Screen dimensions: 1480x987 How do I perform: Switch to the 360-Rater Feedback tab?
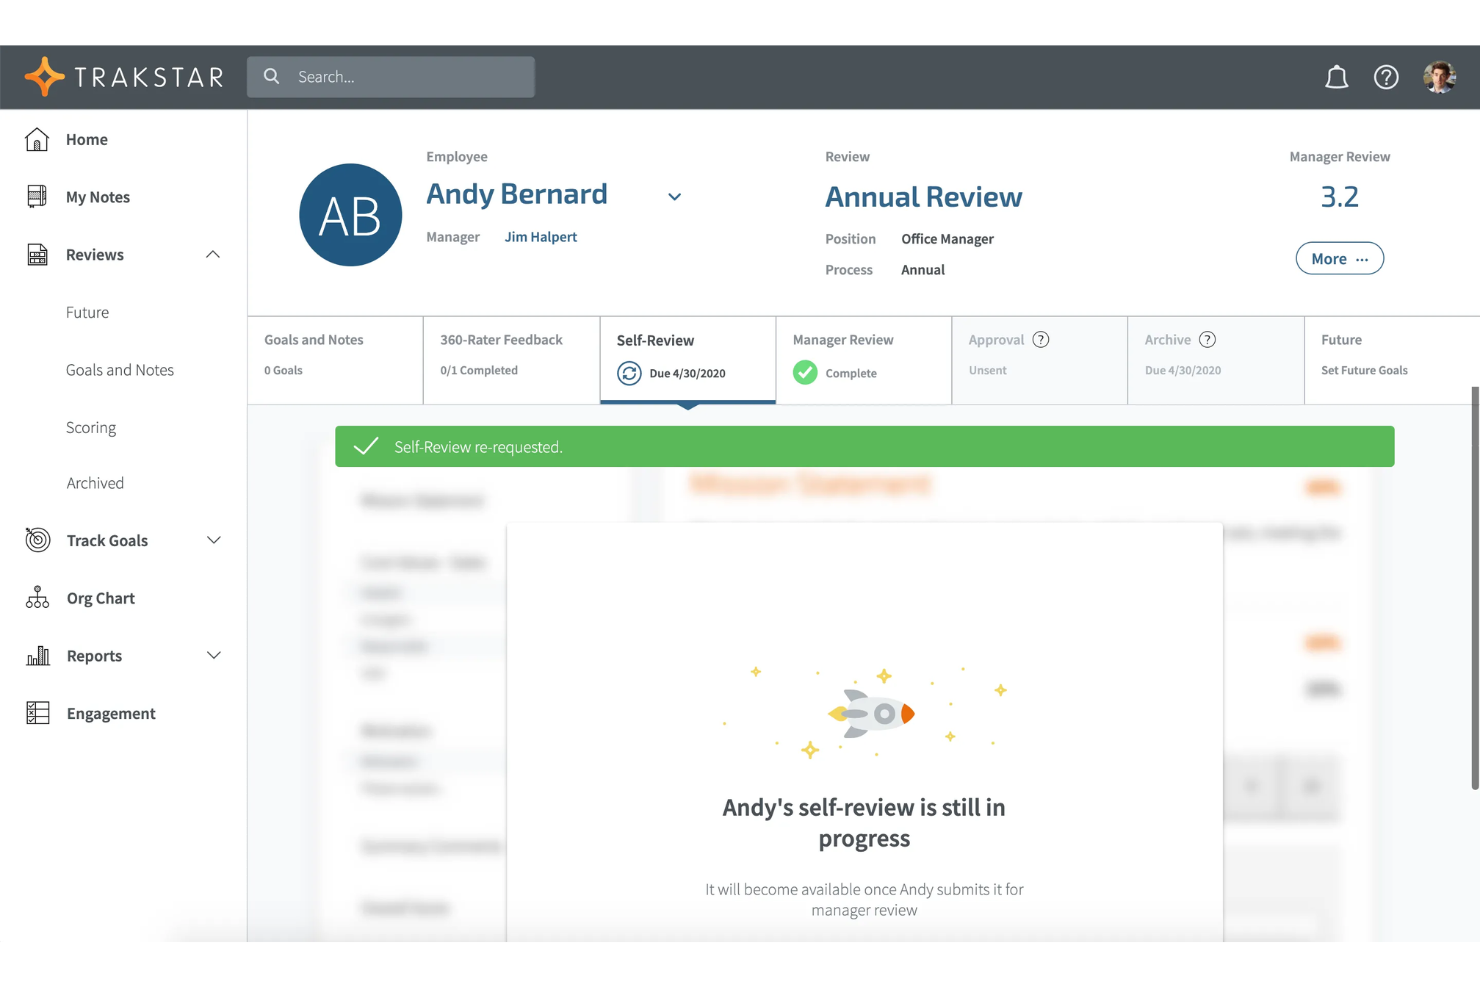tap(501, 355)
